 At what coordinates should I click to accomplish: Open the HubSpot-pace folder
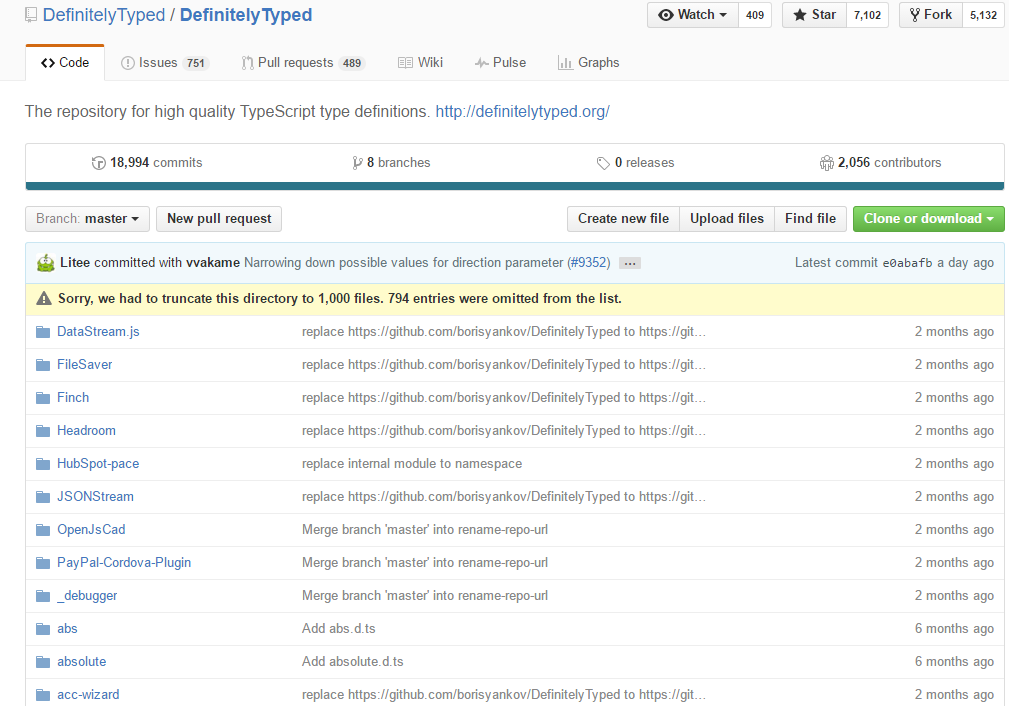98,463
